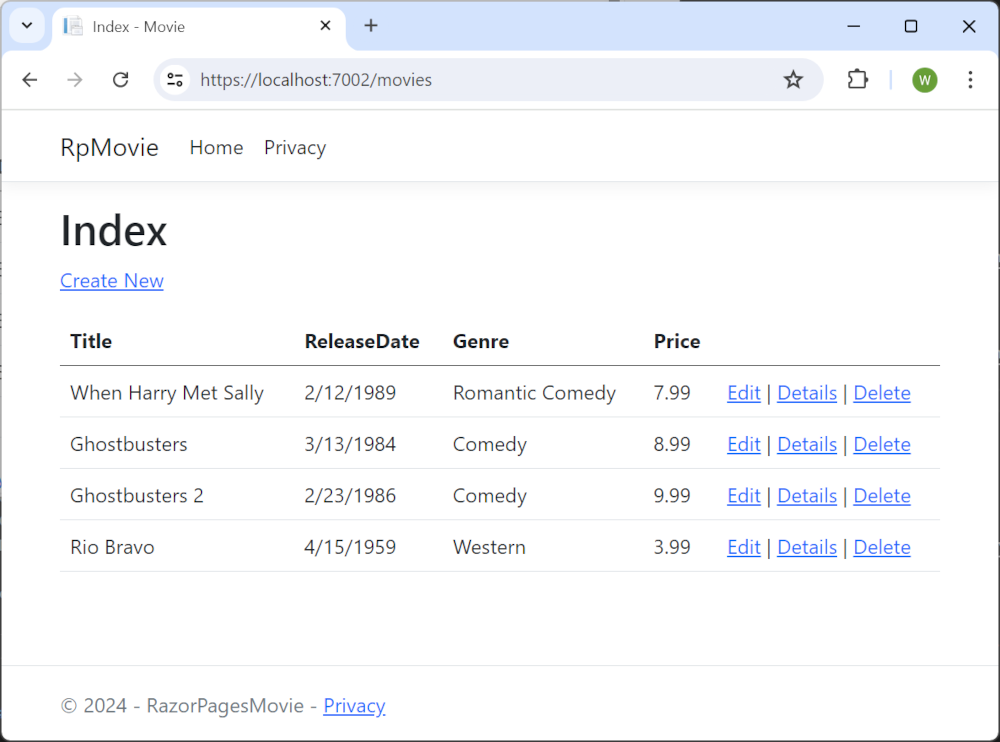Bookmark this page using the star icon
The image size is (1000, 742).
[793, 80]
